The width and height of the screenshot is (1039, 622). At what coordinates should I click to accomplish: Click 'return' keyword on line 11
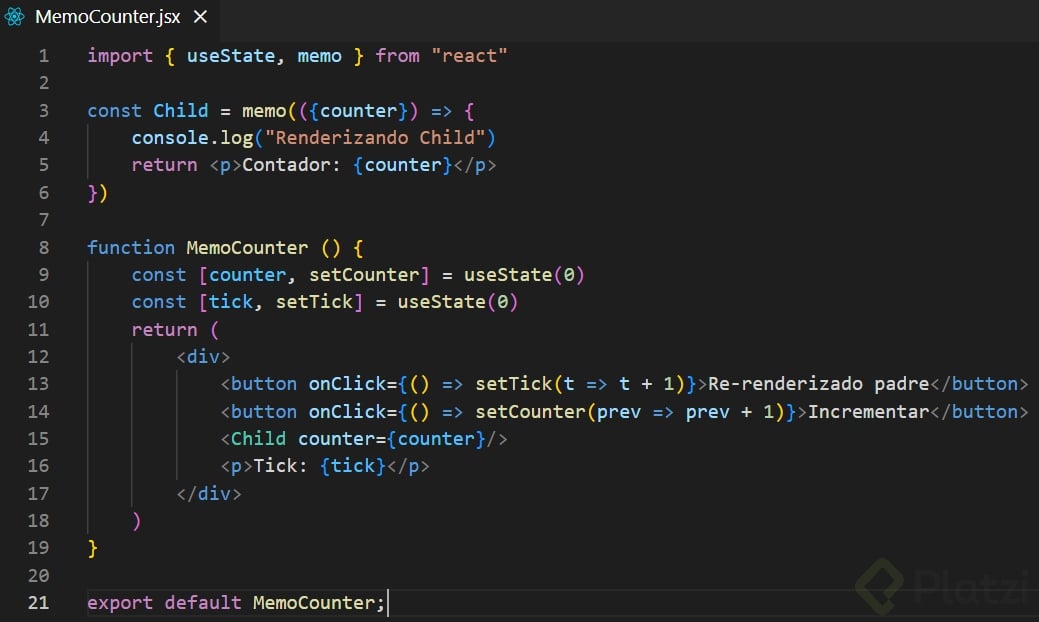164,330
